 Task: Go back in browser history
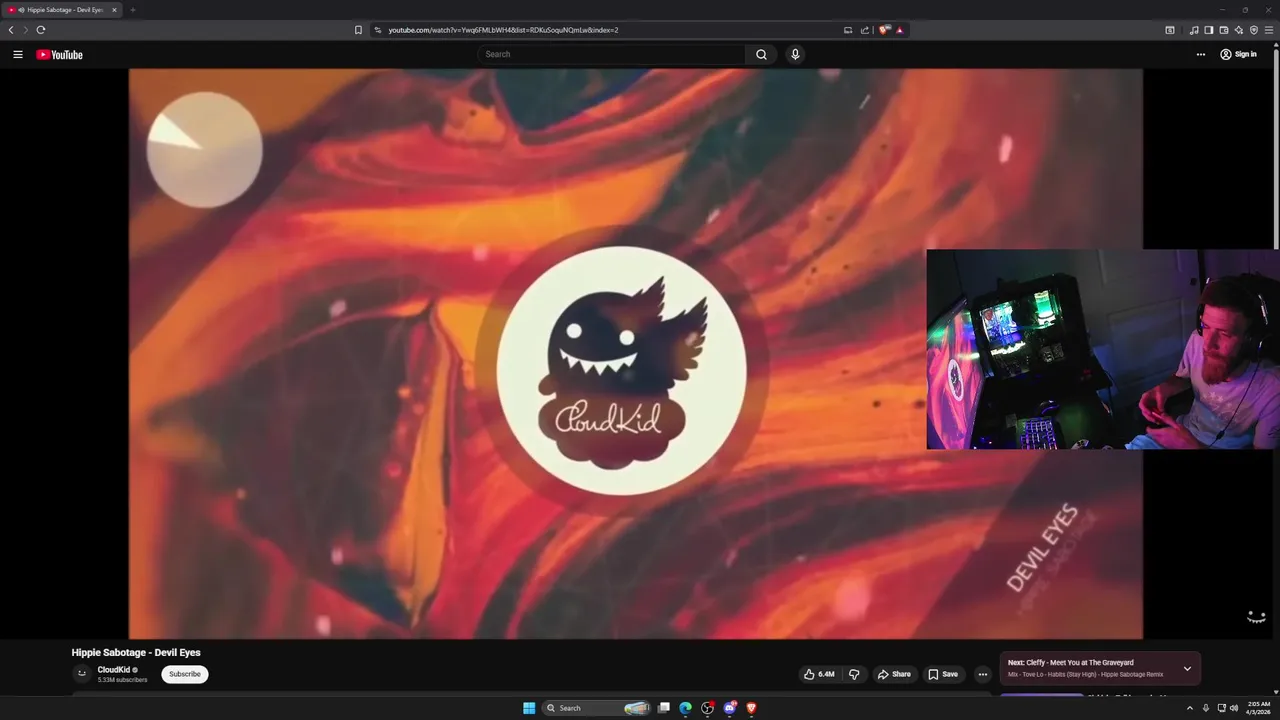(11, 30)
